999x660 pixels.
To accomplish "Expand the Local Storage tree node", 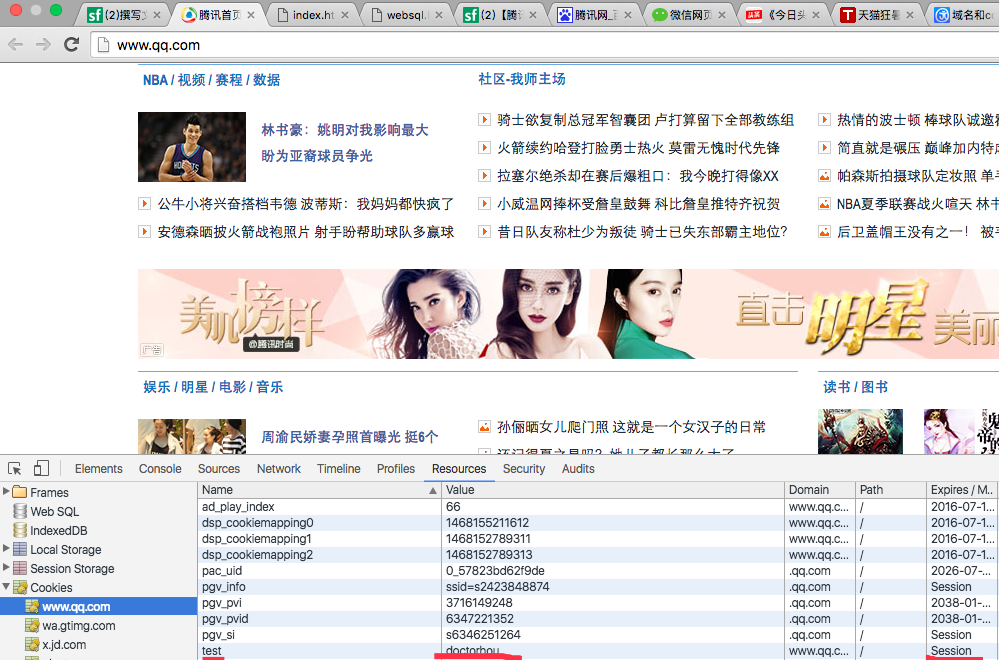I will point(6,549).
